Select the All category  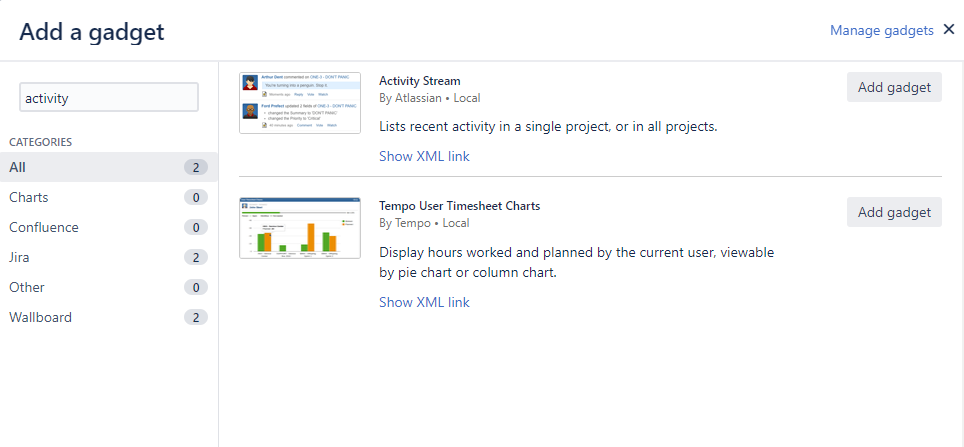17,167
